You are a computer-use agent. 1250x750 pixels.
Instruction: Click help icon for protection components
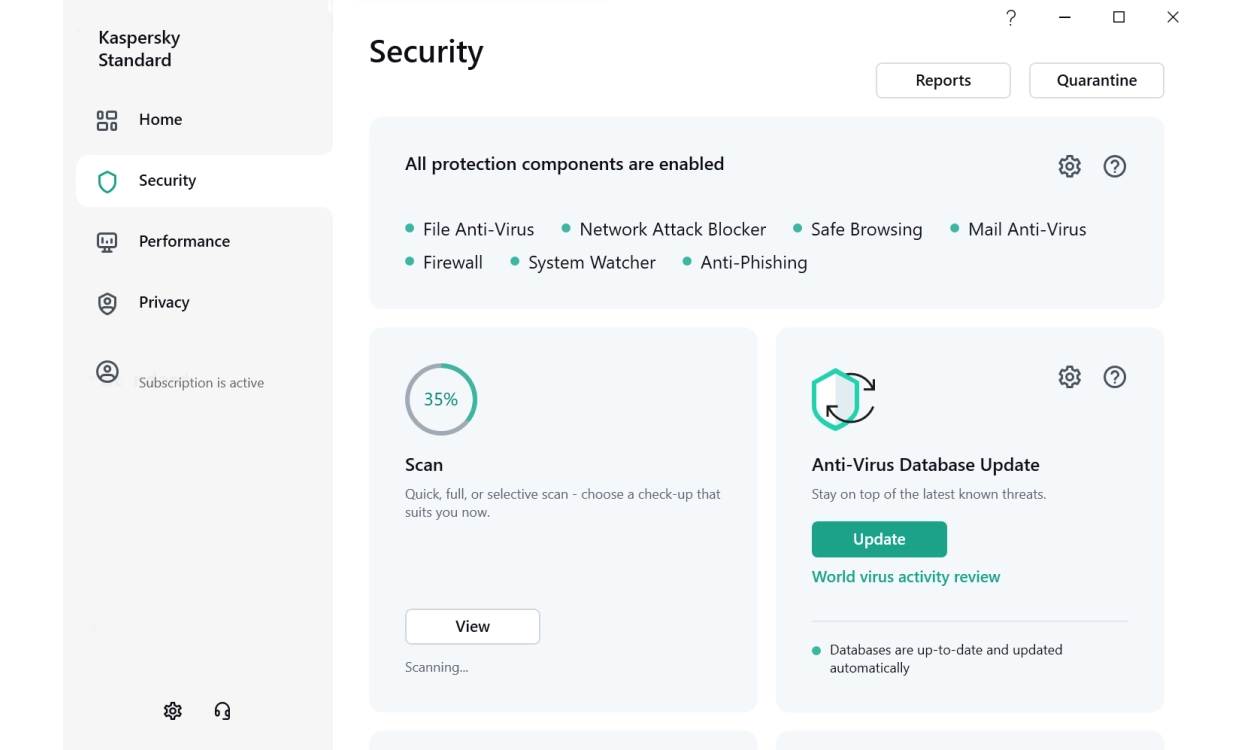[1114, 167]
